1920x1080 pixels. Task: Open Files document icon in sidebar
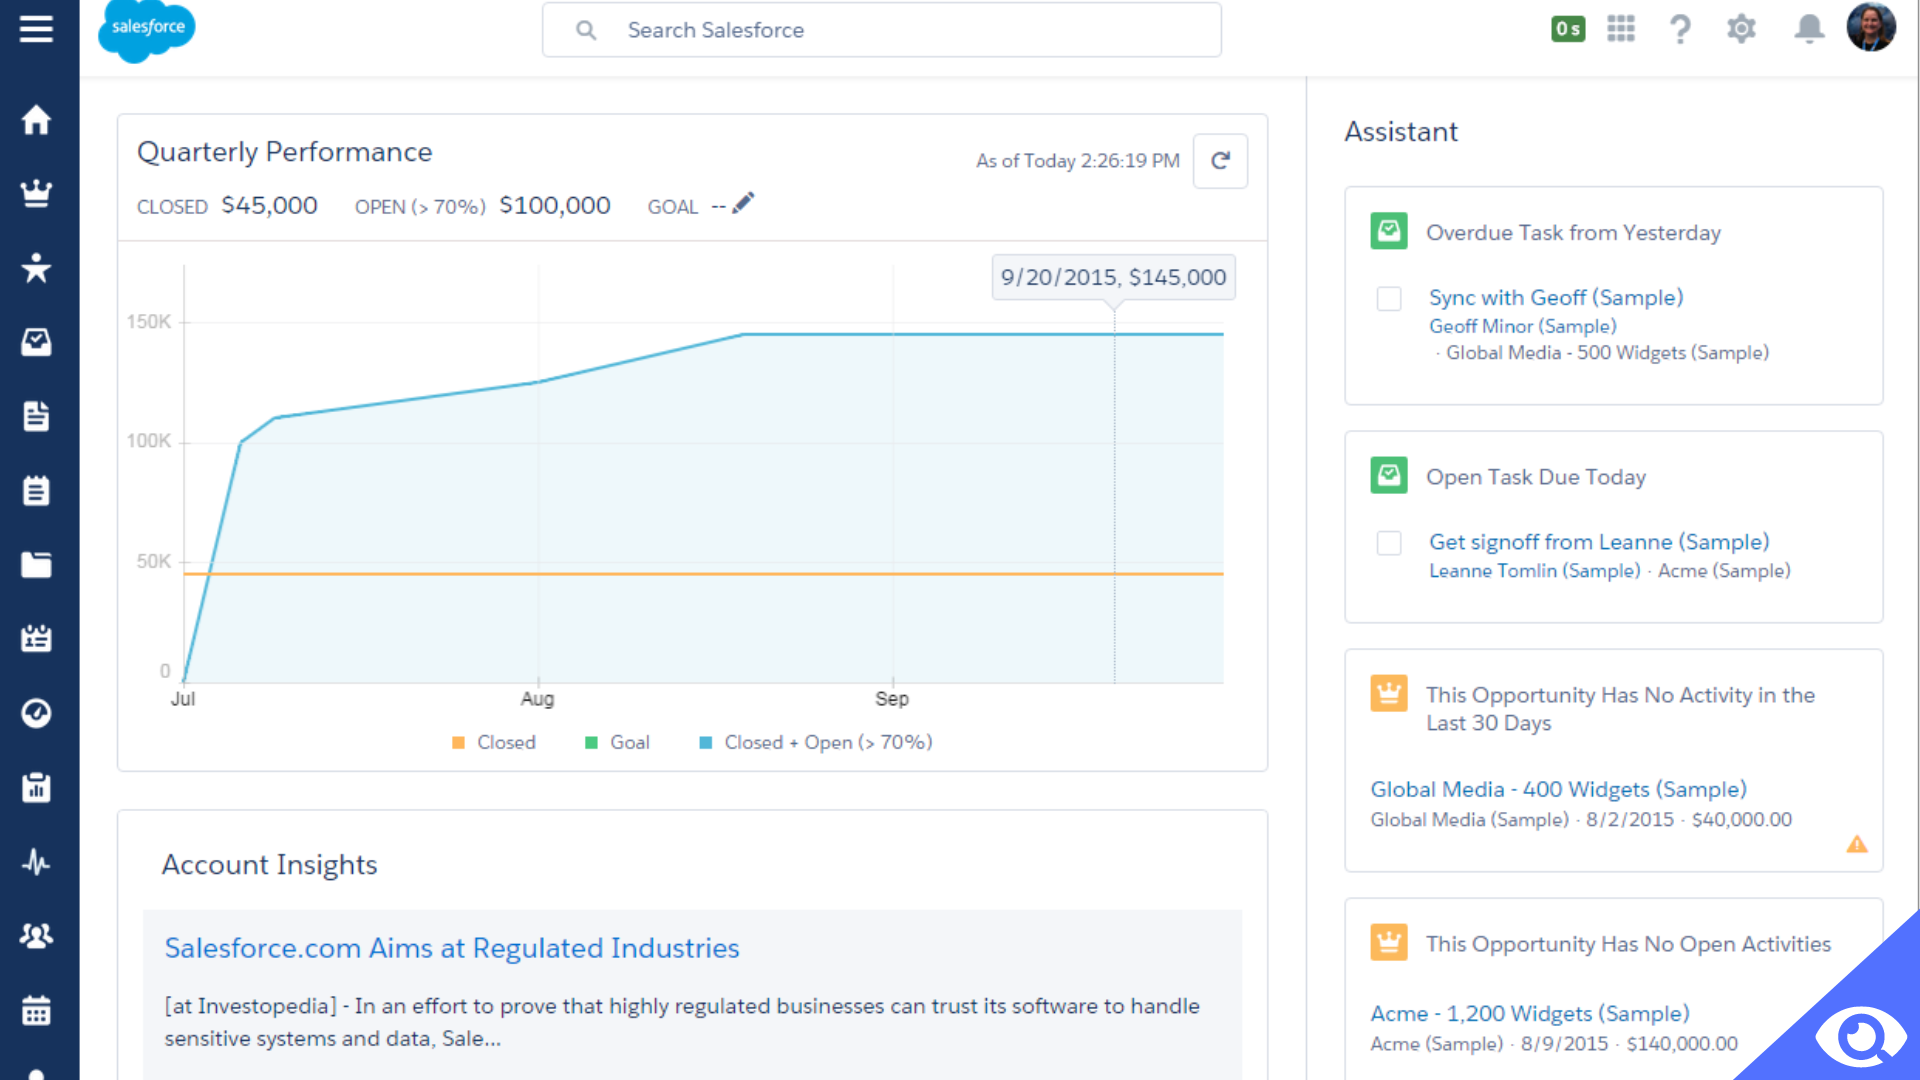(x=36, y=416)
